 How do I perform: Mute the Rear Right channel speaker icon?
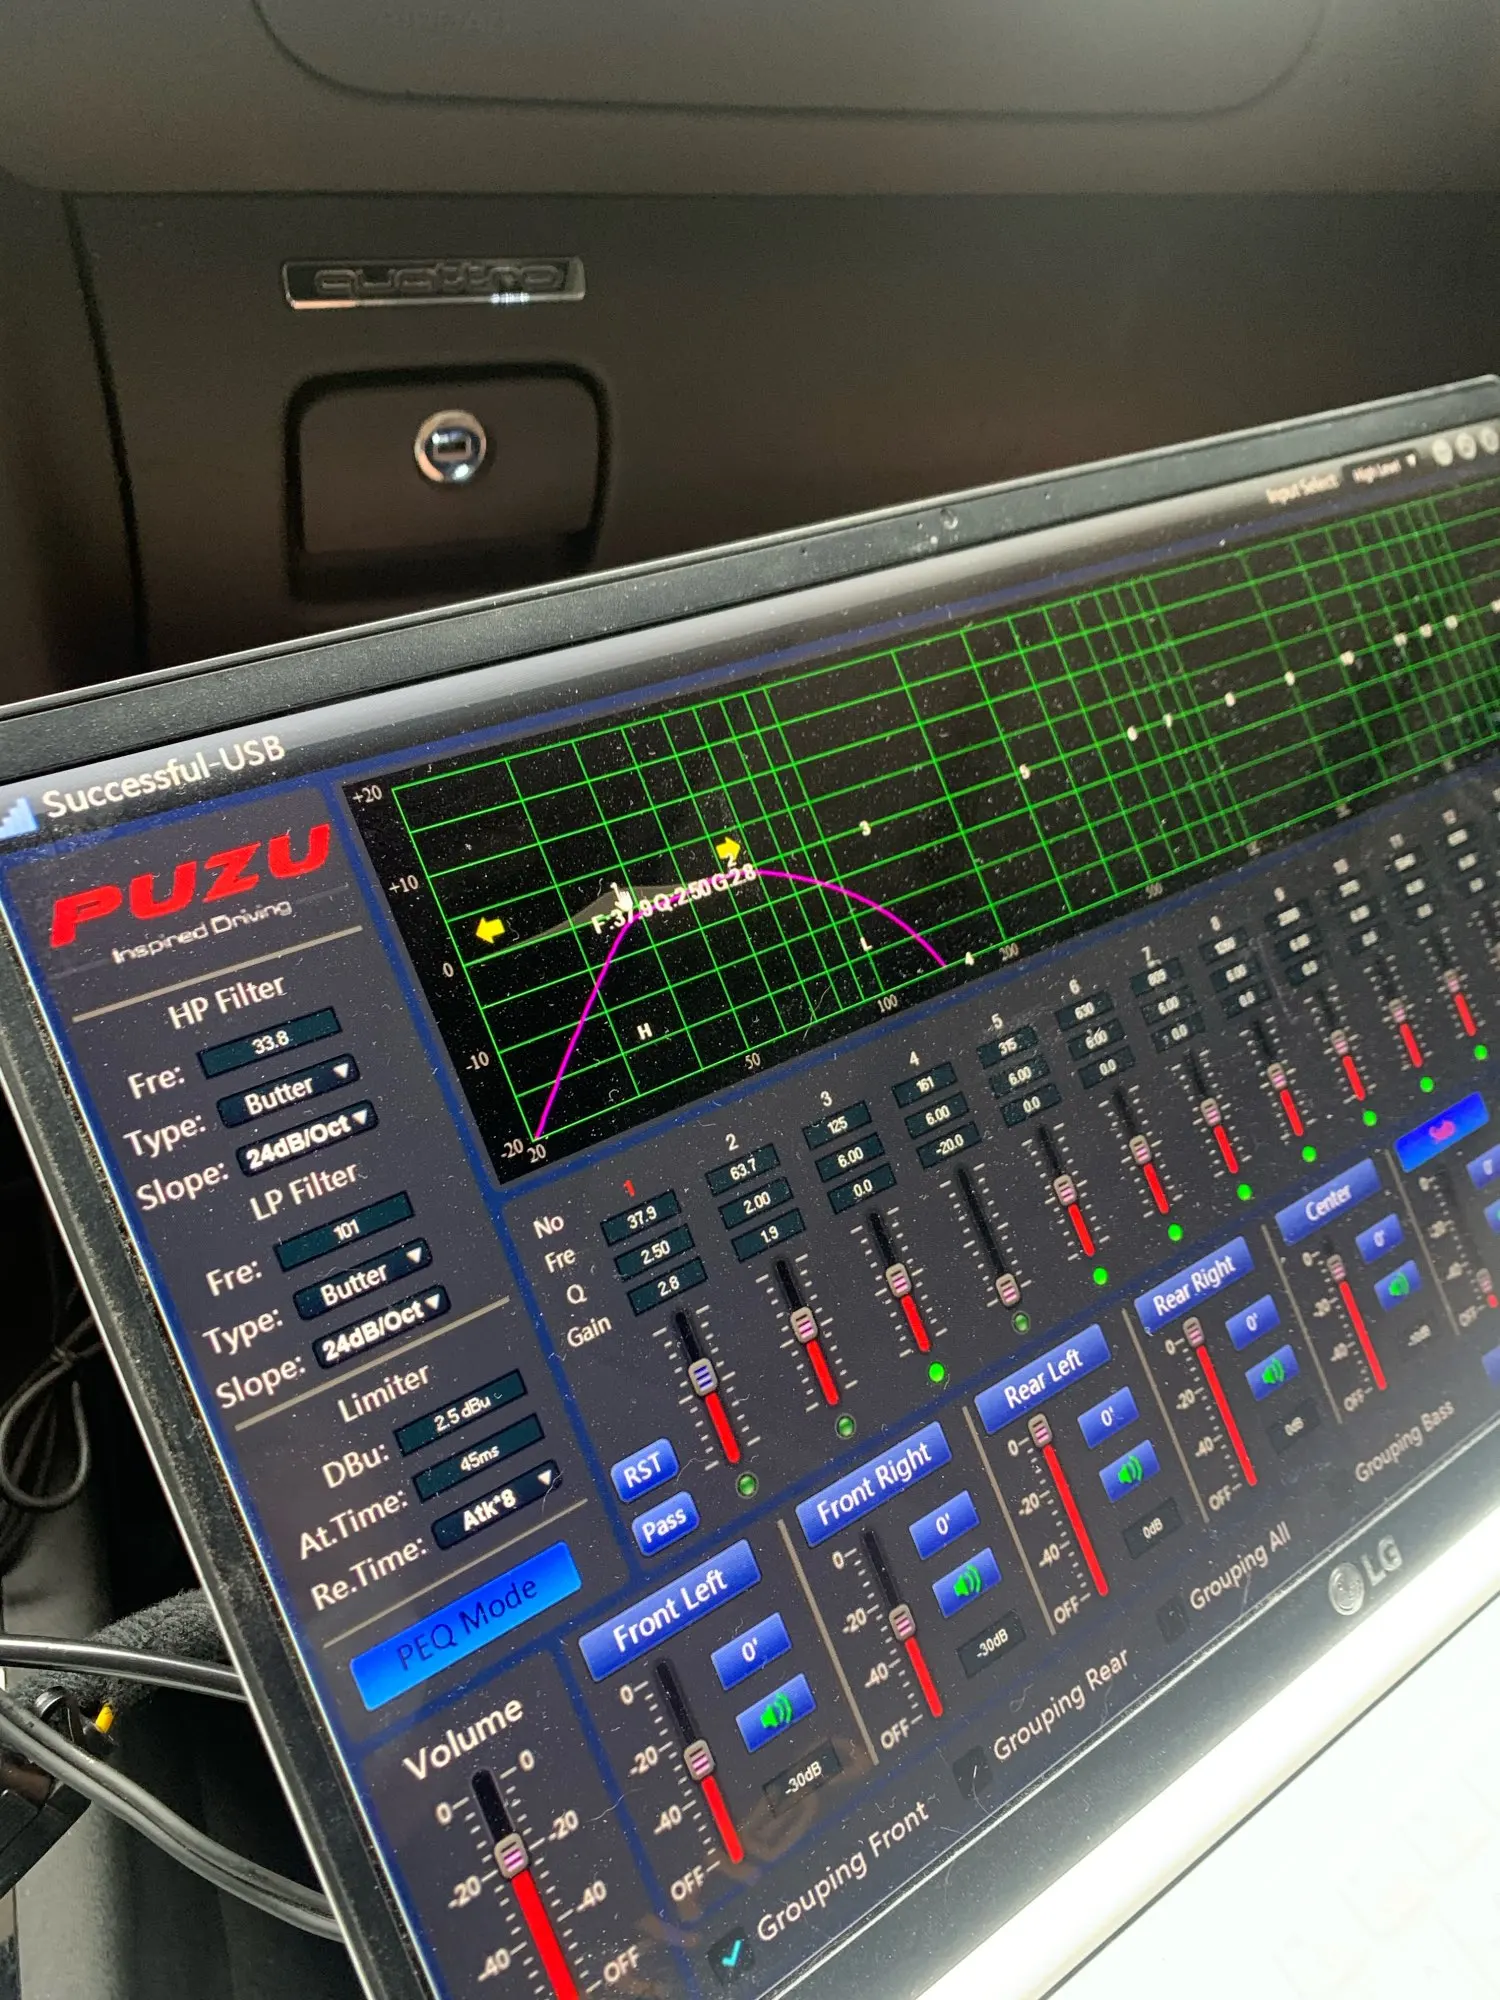pos(1272,1374)
